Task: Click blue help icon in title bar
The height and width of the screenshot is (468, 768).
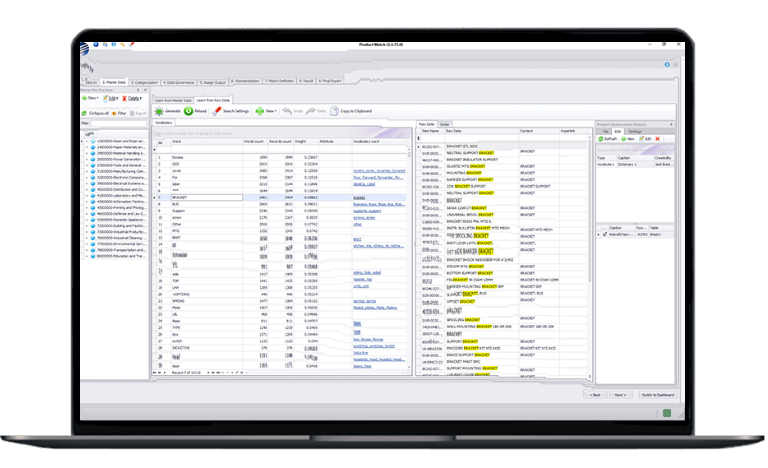Action: click(96, 45)
